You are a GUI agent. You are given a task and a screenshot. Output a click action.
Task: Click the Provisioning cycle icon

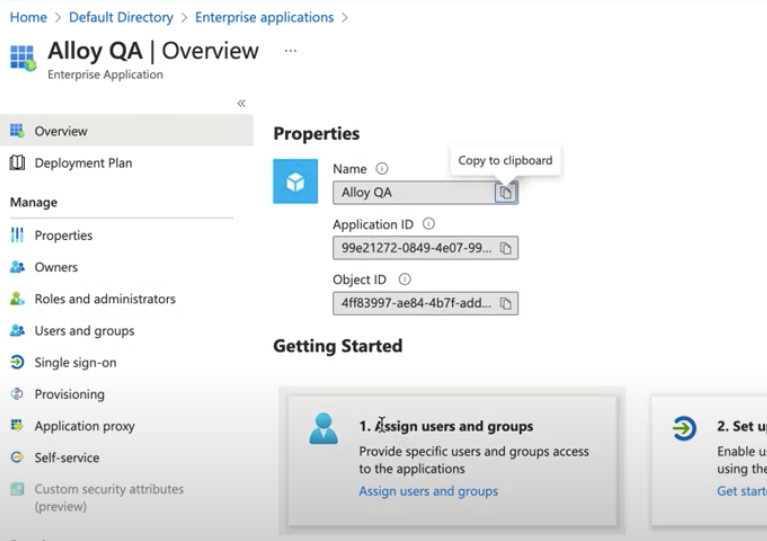17,394
